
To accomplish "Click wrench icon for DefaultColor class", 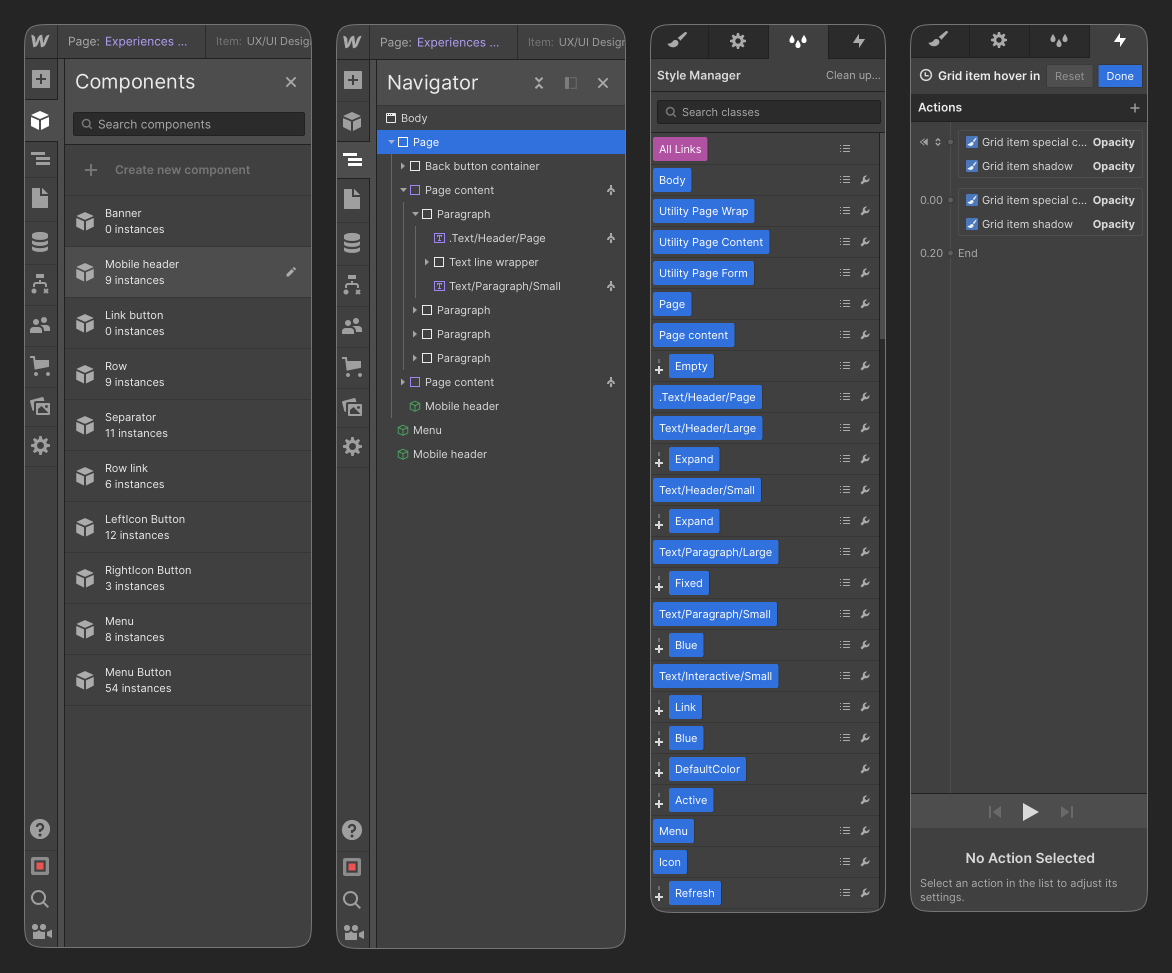I will (865, 769).
